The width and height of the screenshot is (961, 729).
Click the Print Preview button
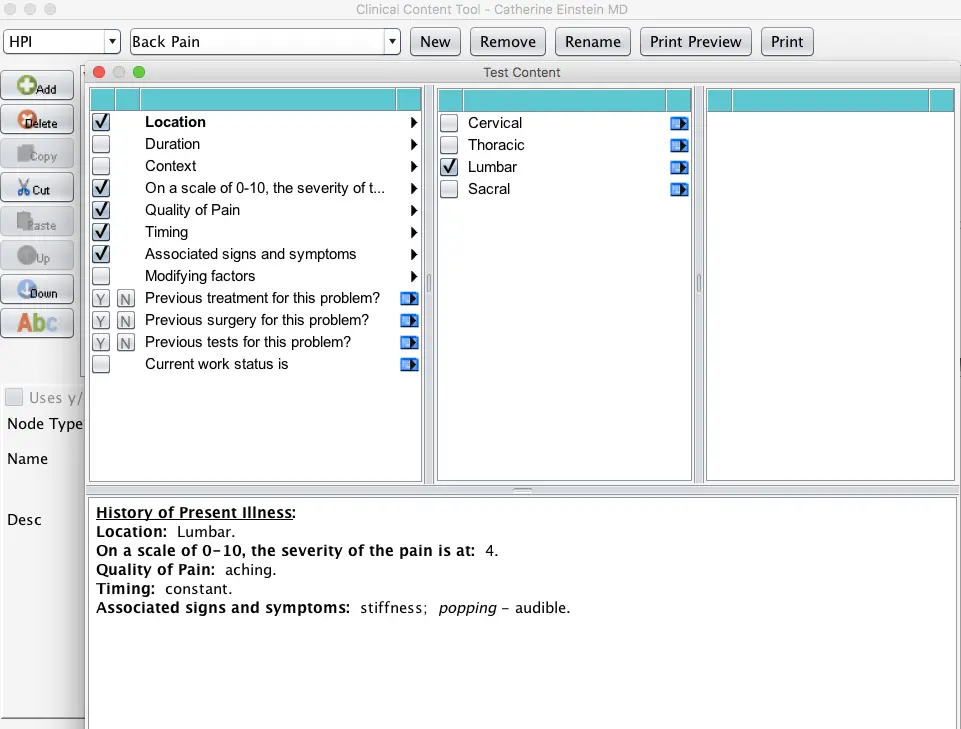[695, 41]
